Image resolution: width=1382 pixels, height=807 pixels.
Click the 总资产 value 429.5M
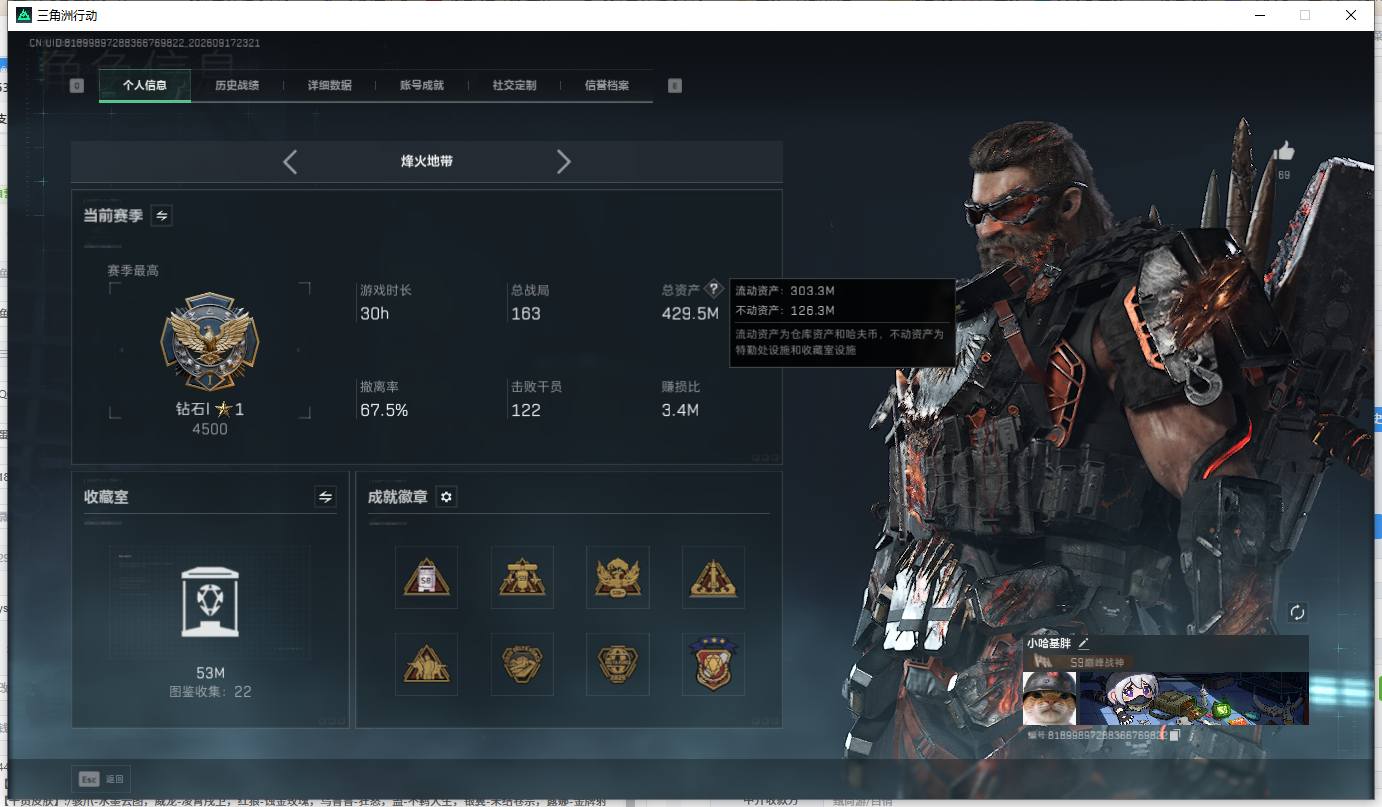coord(690,313)
